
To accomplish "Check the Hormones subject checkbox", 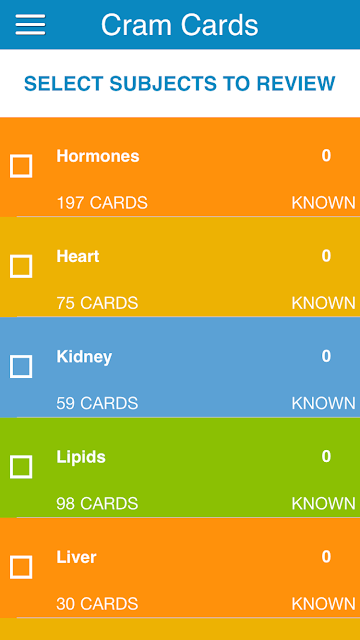I will coord(21,166).
